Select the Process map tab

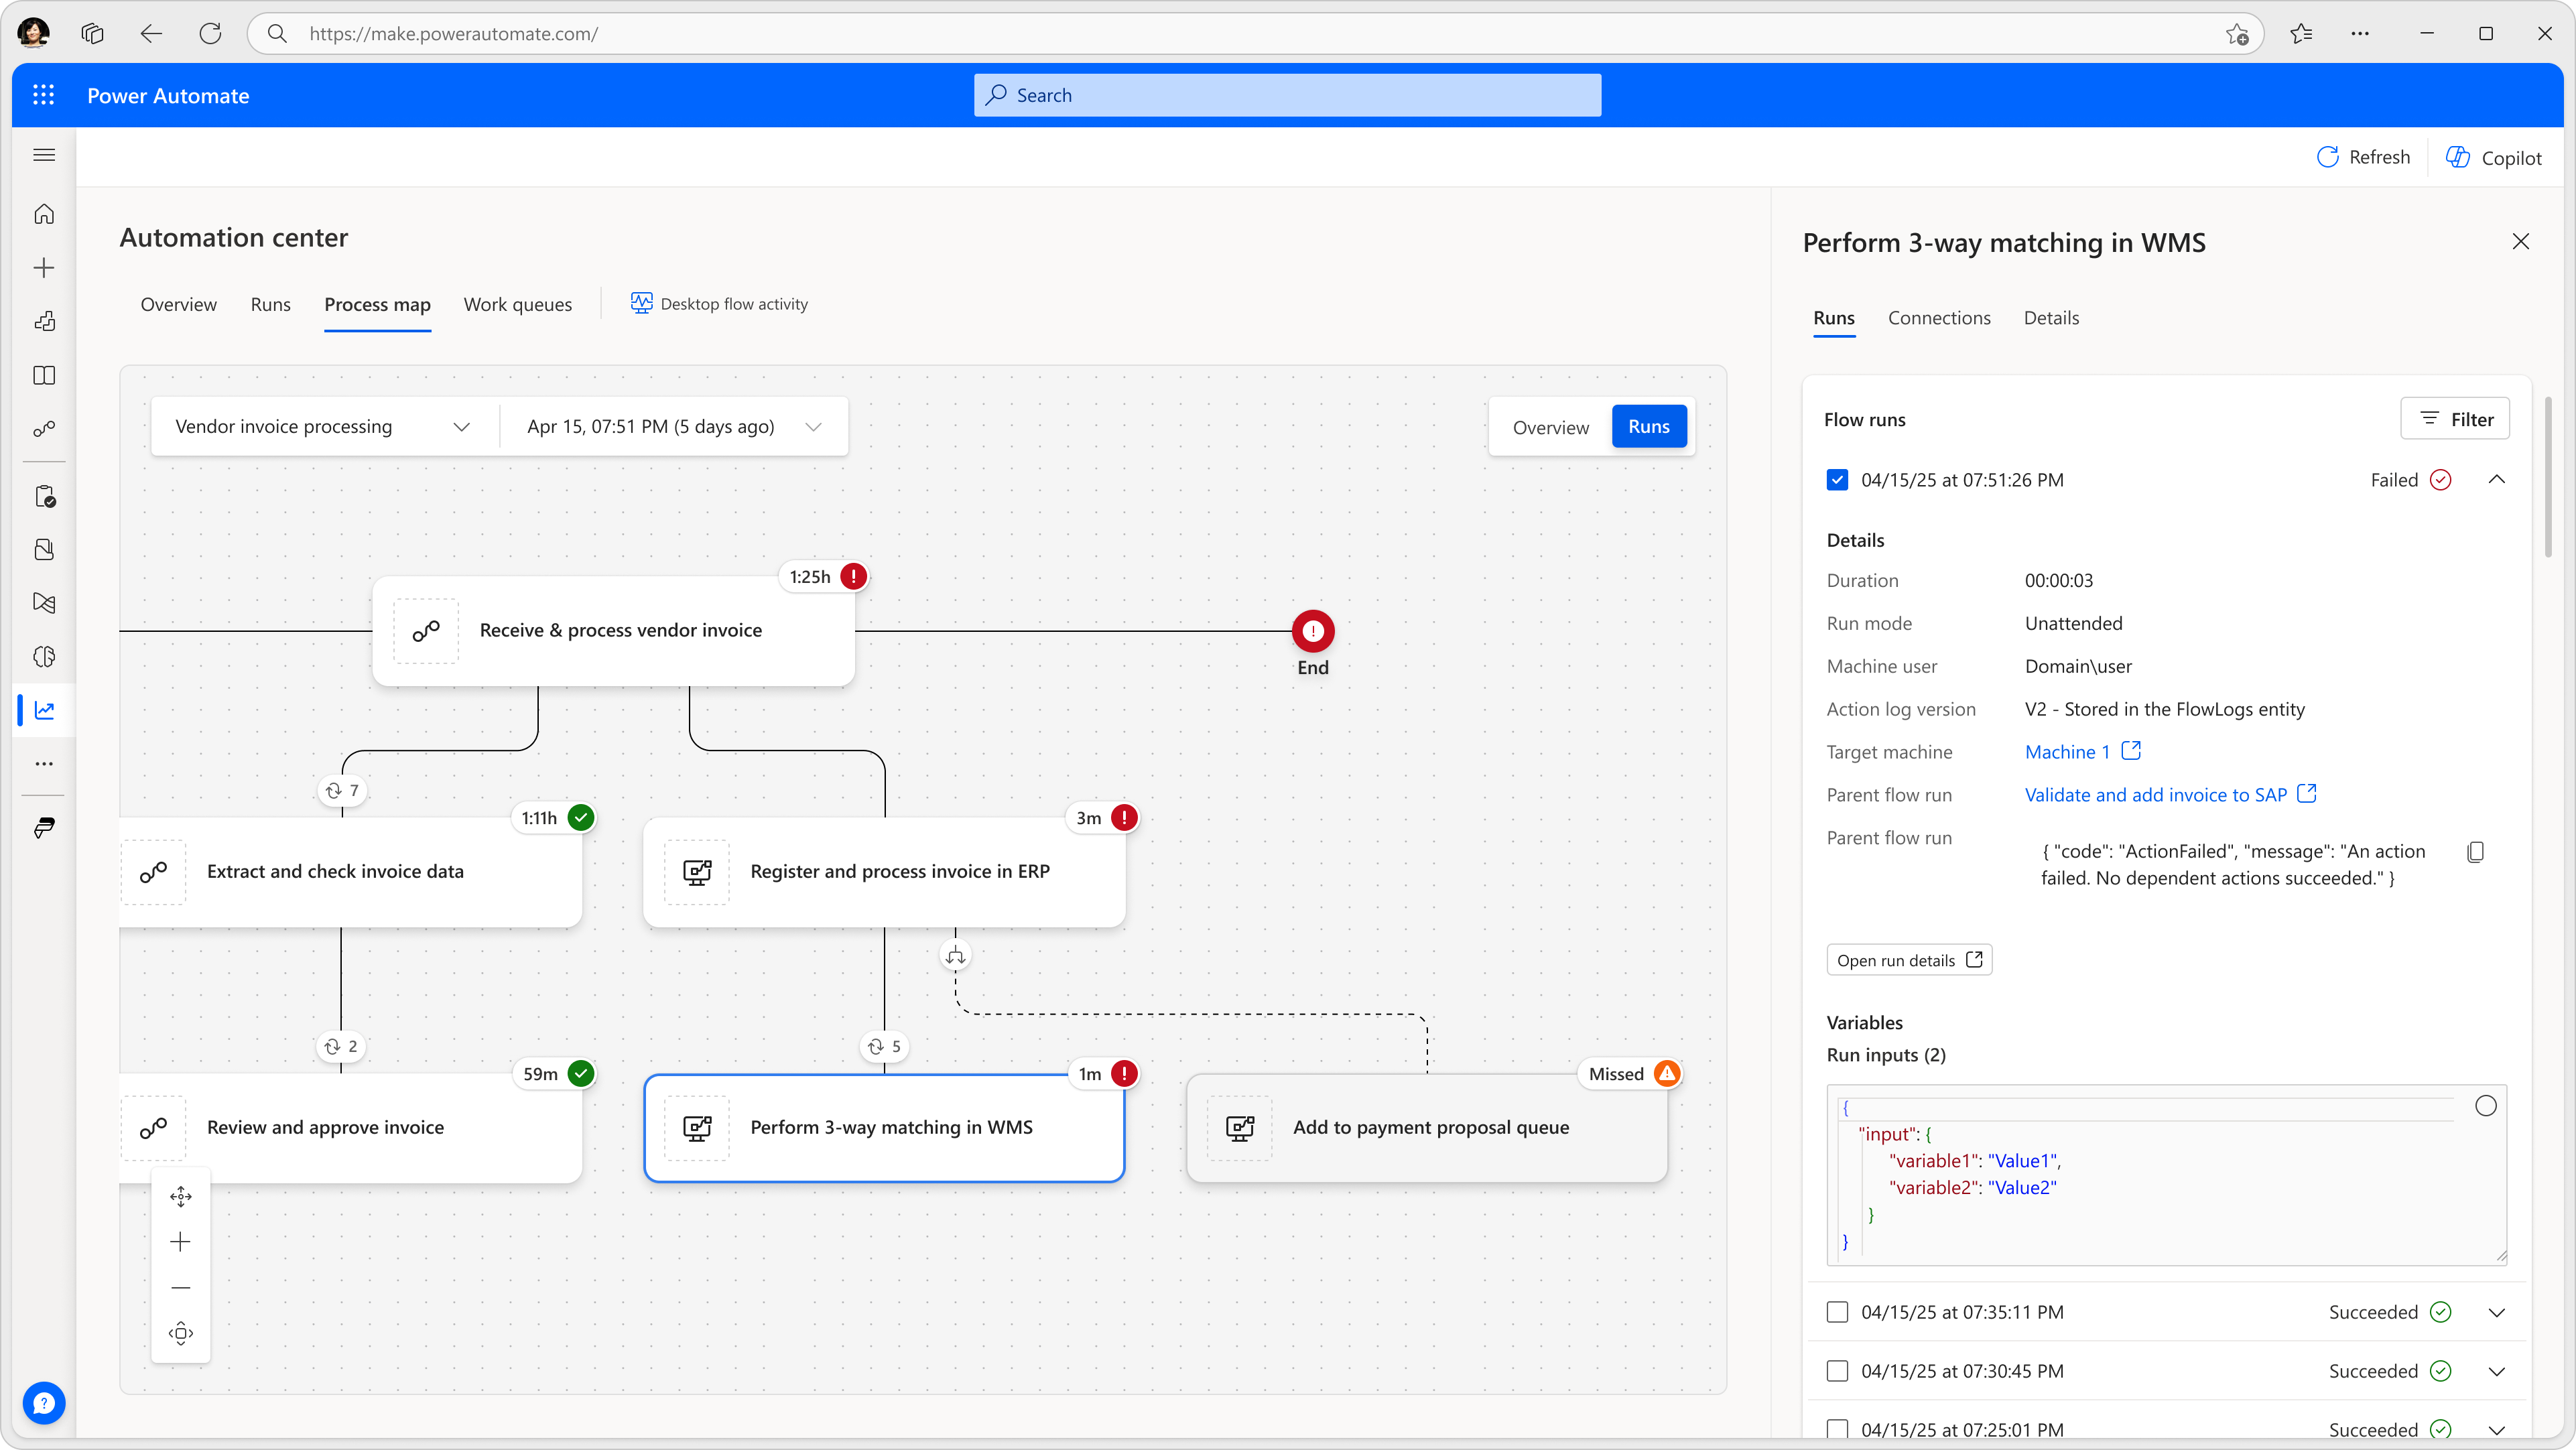point(377,304)
